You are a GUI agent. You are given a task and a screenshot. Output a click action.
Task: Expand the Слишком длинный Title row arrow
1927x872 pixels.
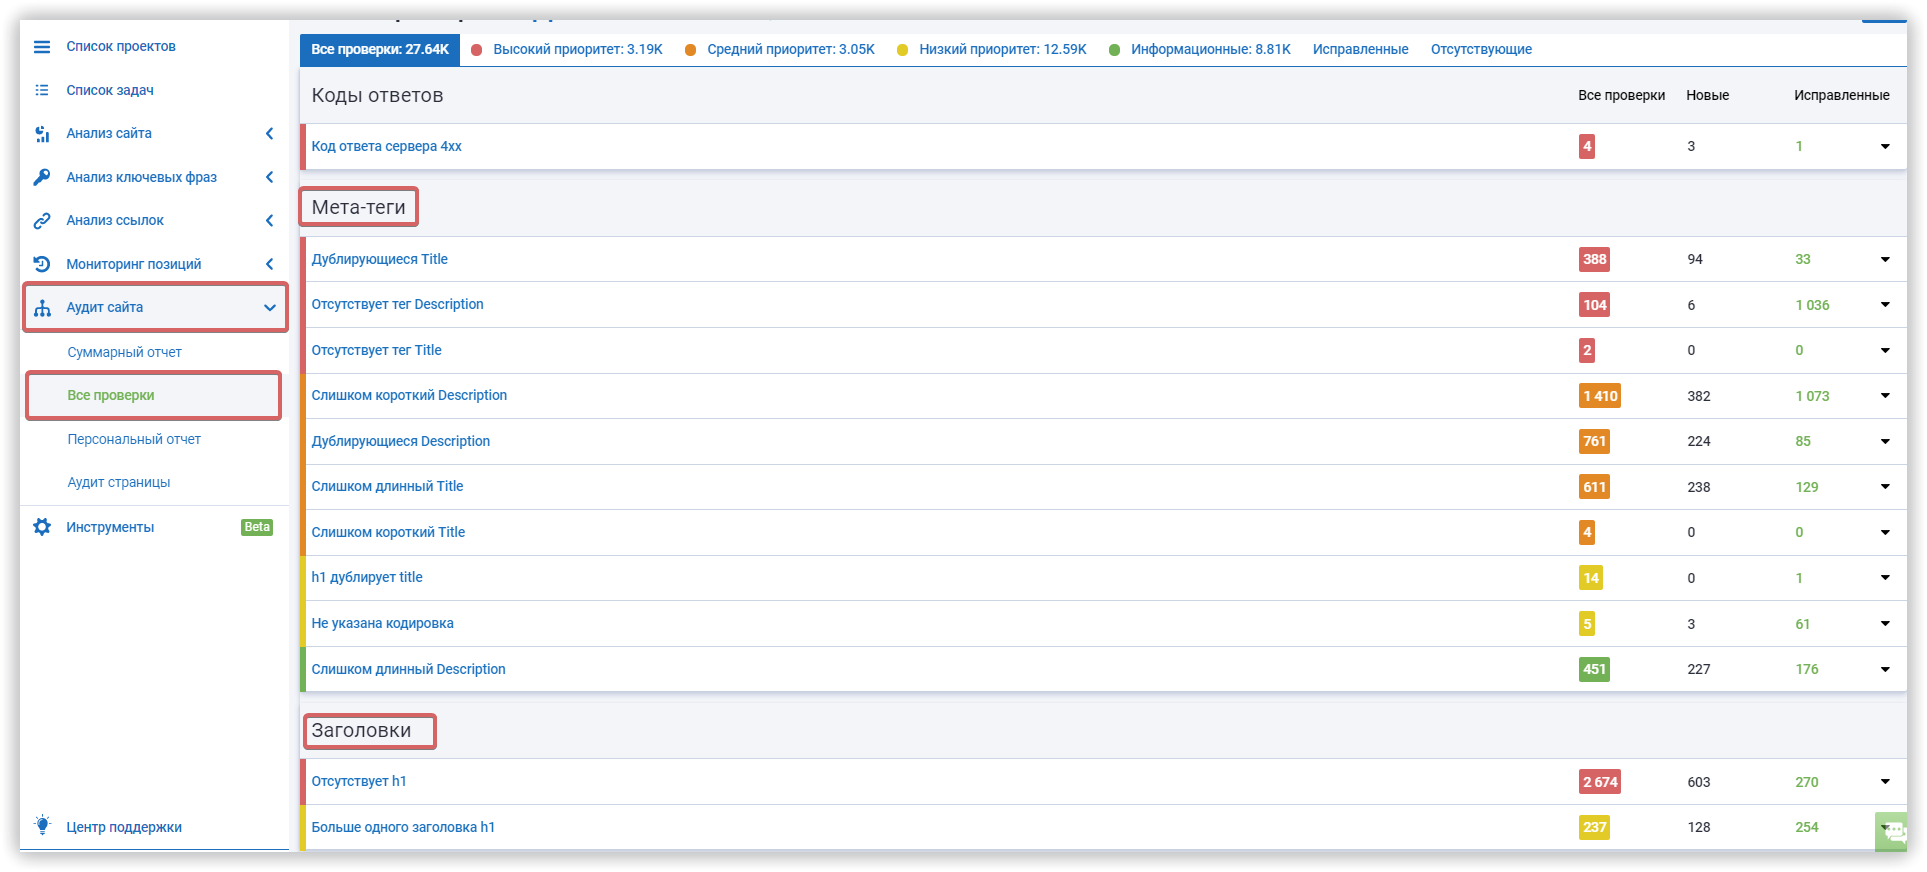tap(1885, 487)
